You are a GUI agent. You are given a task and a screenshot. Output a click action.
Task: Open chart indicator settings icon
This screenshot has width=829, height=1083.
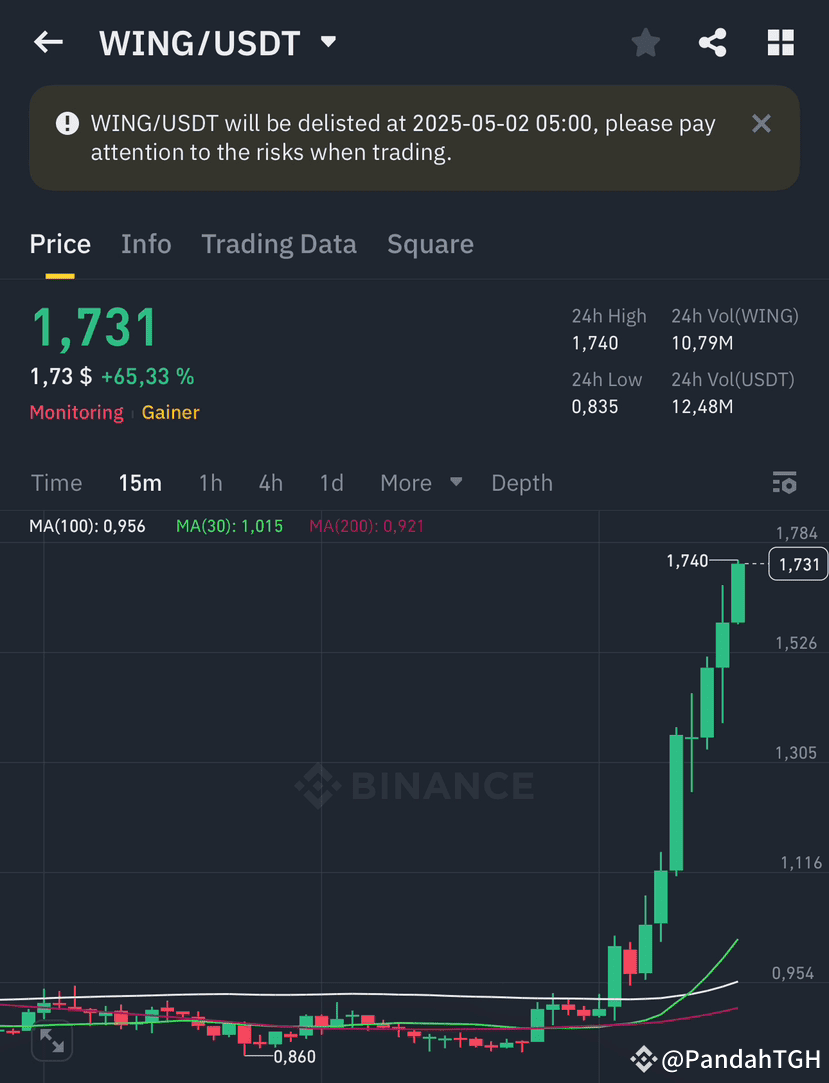pos(785,483)
